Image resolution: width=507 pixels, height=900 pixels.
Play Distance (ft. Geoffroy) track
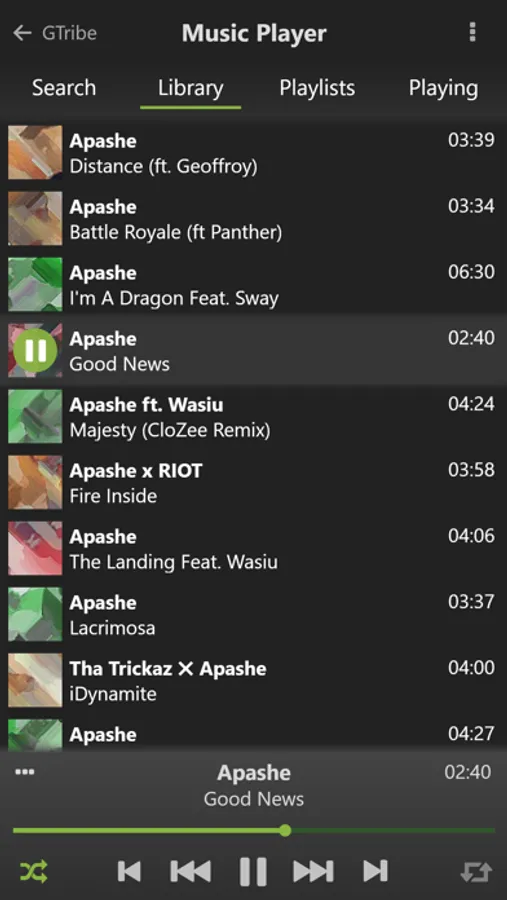253,153
